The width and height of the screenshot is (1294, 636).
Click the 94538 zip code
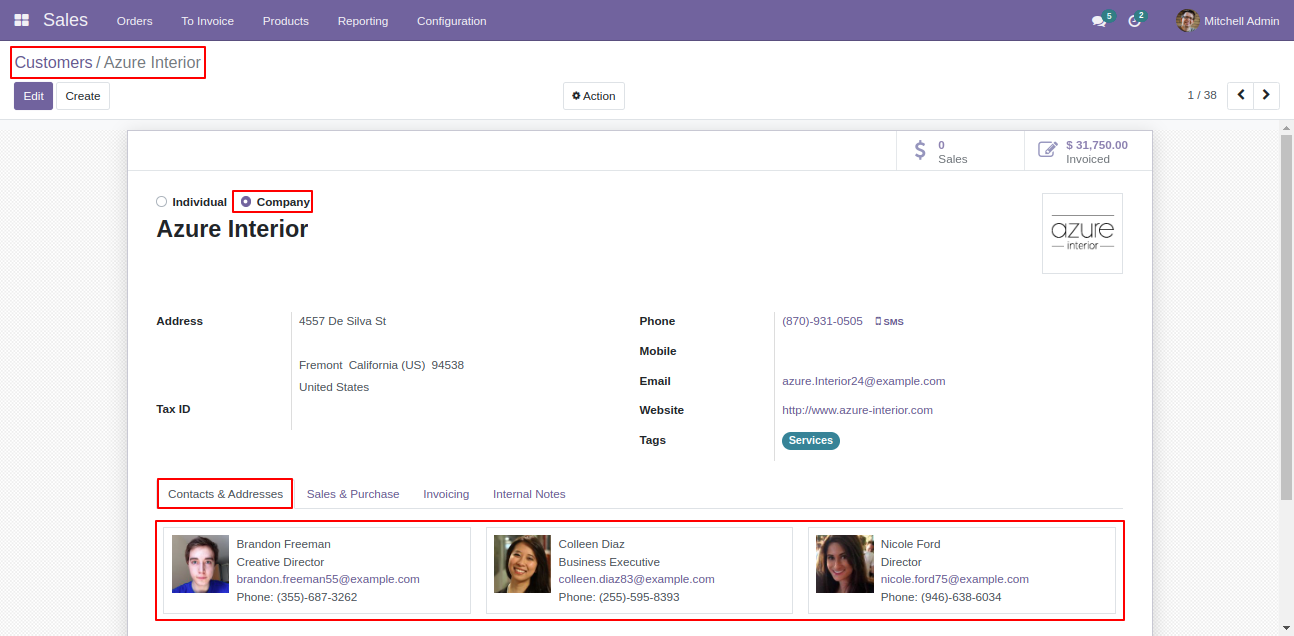448,365
